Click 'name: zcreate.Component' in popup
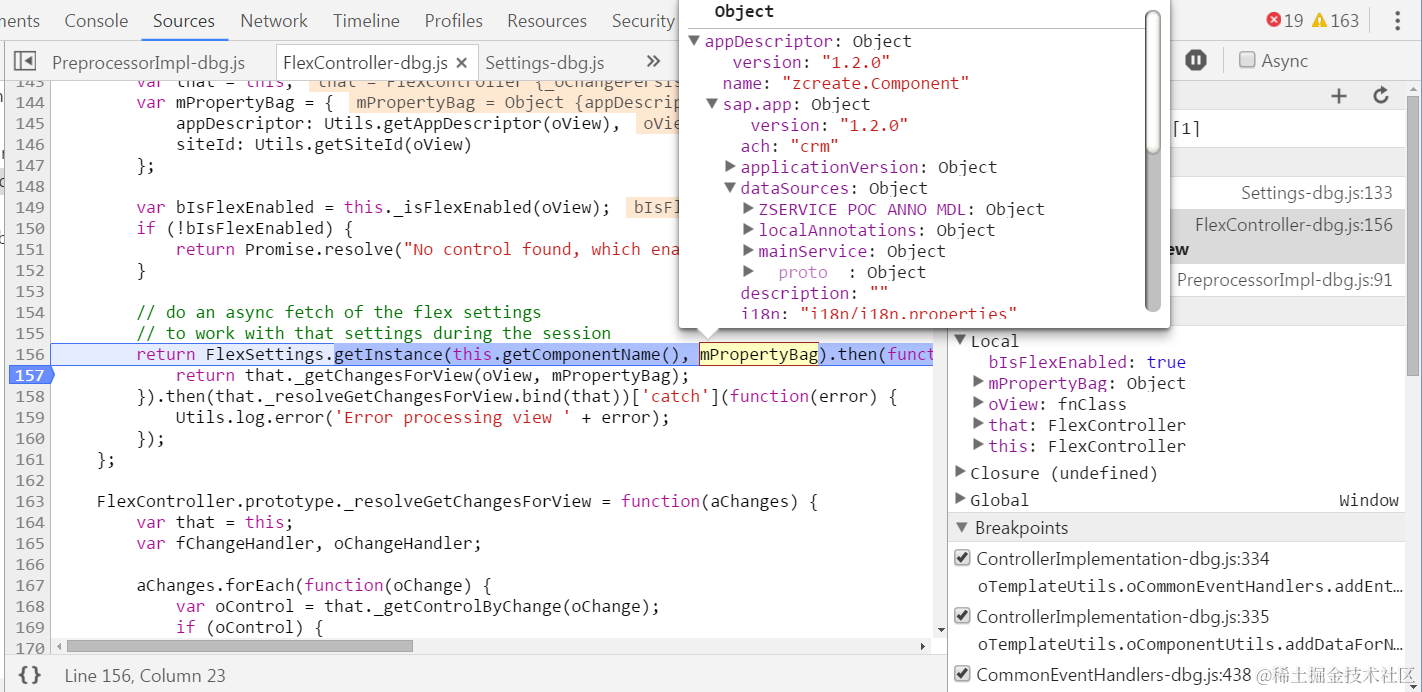Viewport: 1422px width, 692px height. click(x=846, y=83)
